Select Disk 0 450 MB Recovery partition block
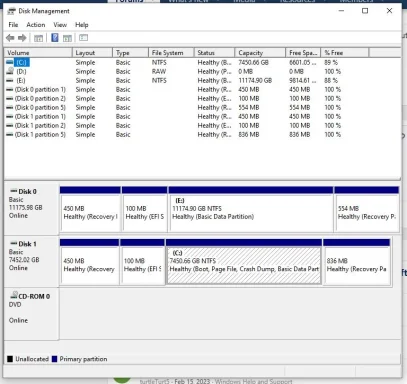 (x=90, y=209)
